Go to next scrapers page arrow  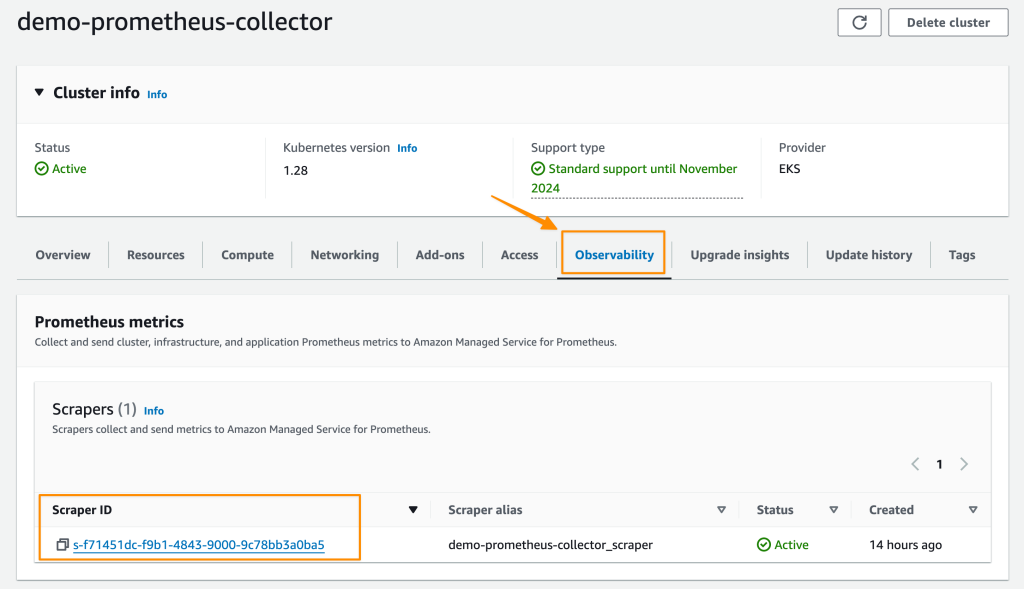(964, 464)
